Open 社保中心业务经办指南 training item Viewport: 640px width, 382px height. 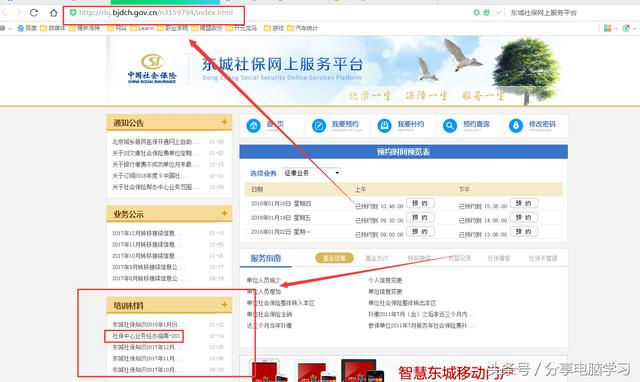(x=146, y=336)
